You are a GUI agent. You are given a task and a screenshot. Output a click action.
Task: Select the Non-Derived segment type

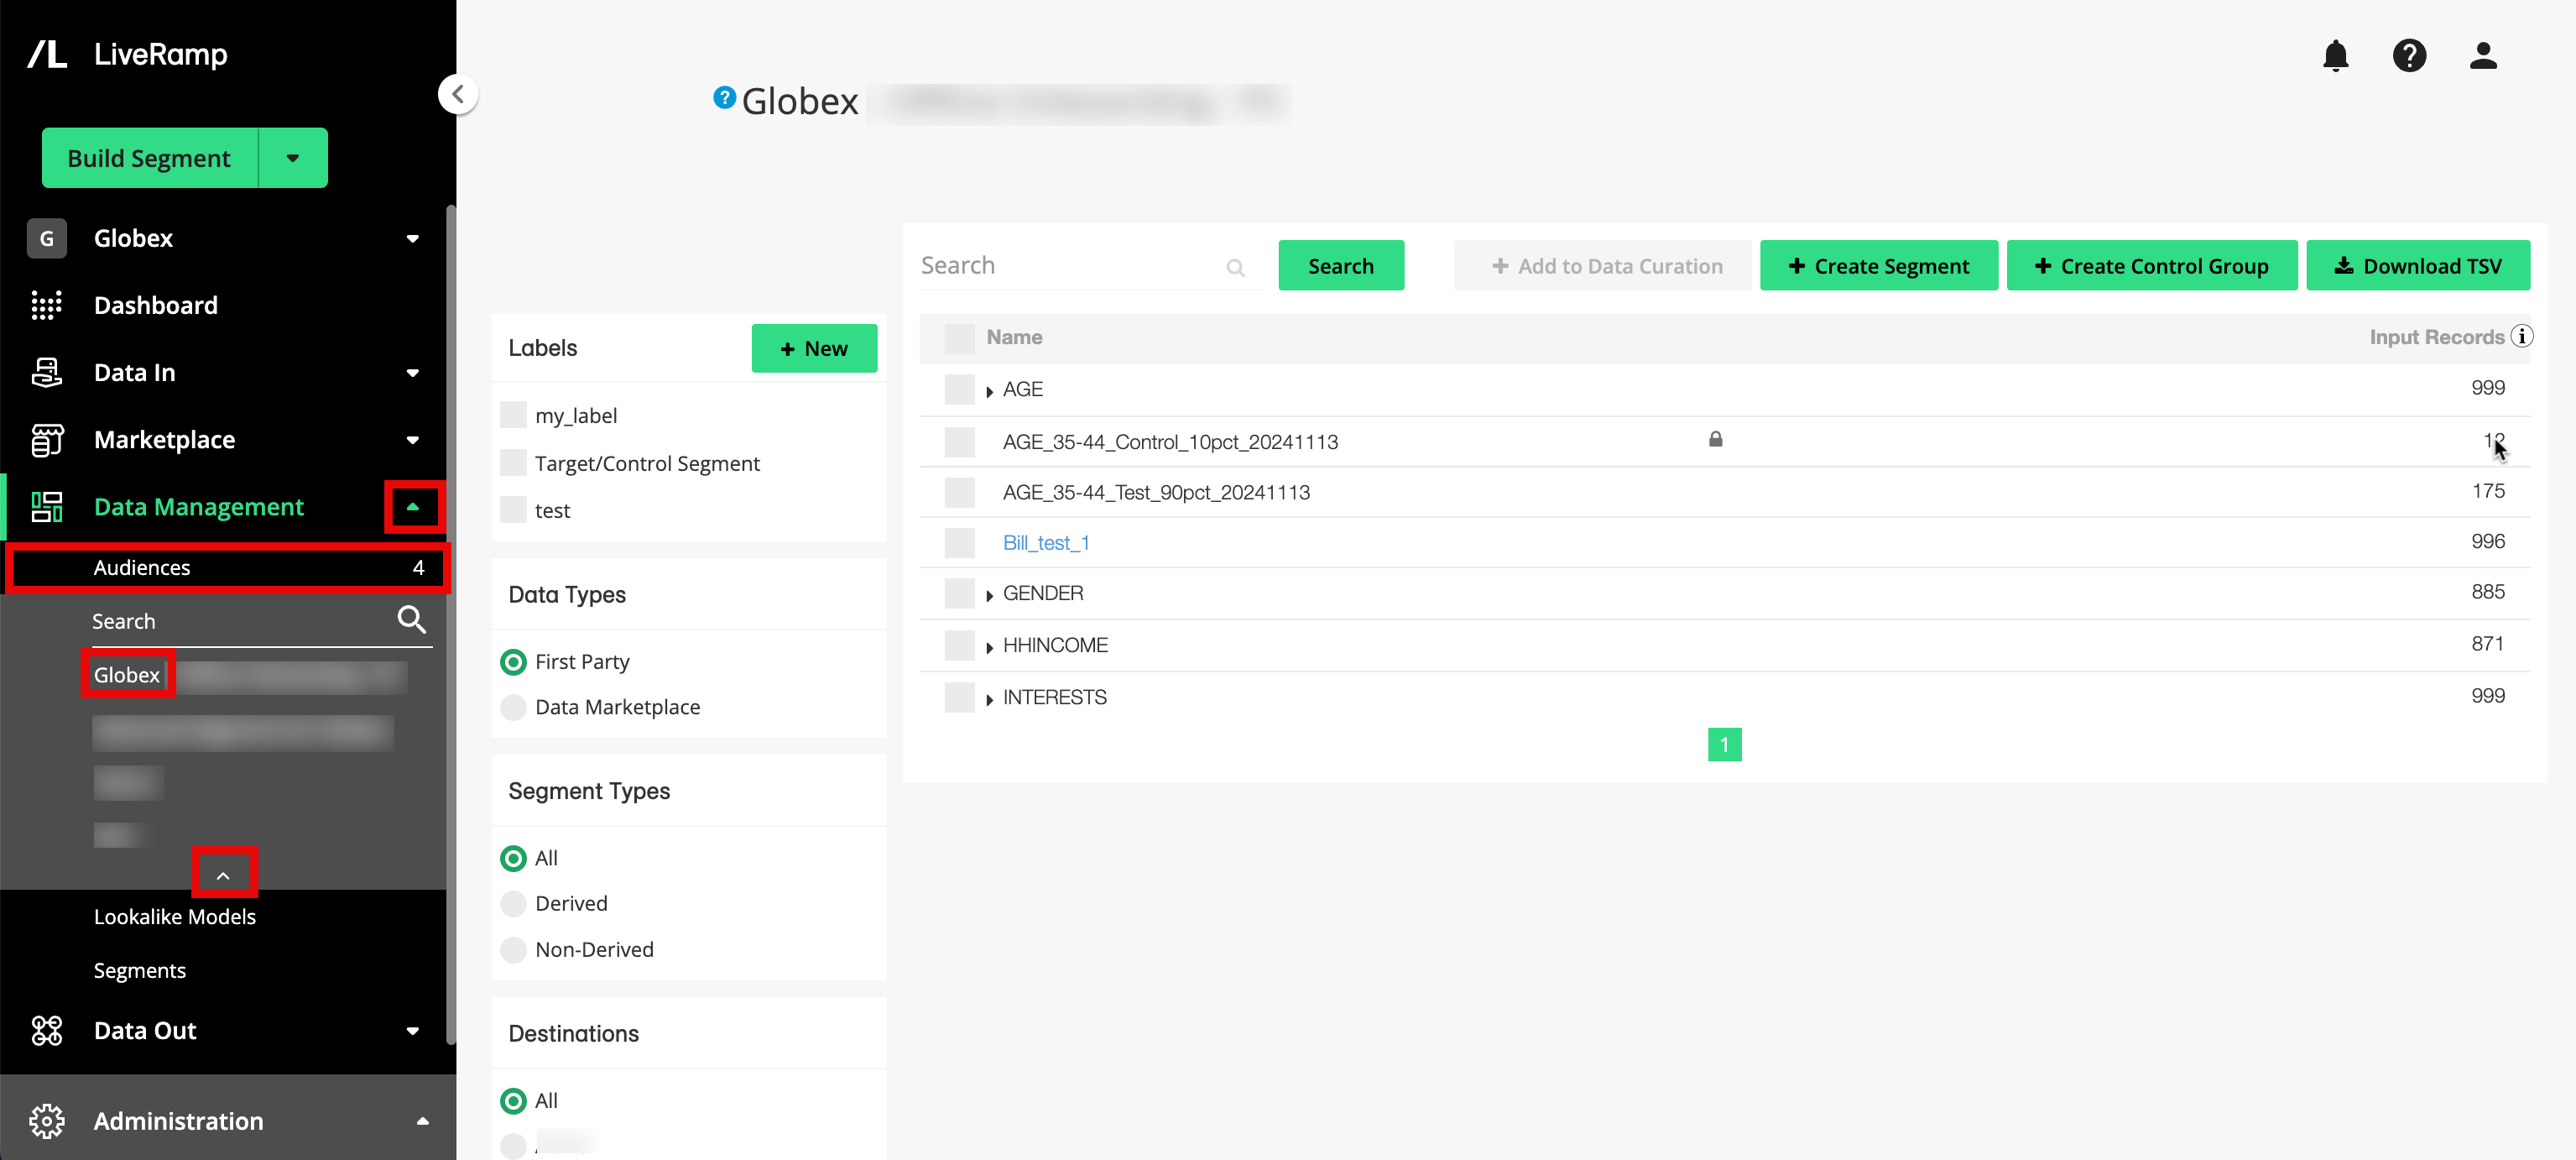pyautogui.click(x=513, y=949)
